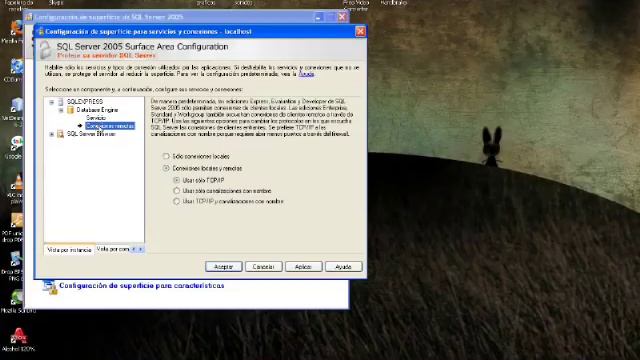The height and width of the screenshot is (360, 640).
Task: Click the Ayuda button
Action: (343, 267)
